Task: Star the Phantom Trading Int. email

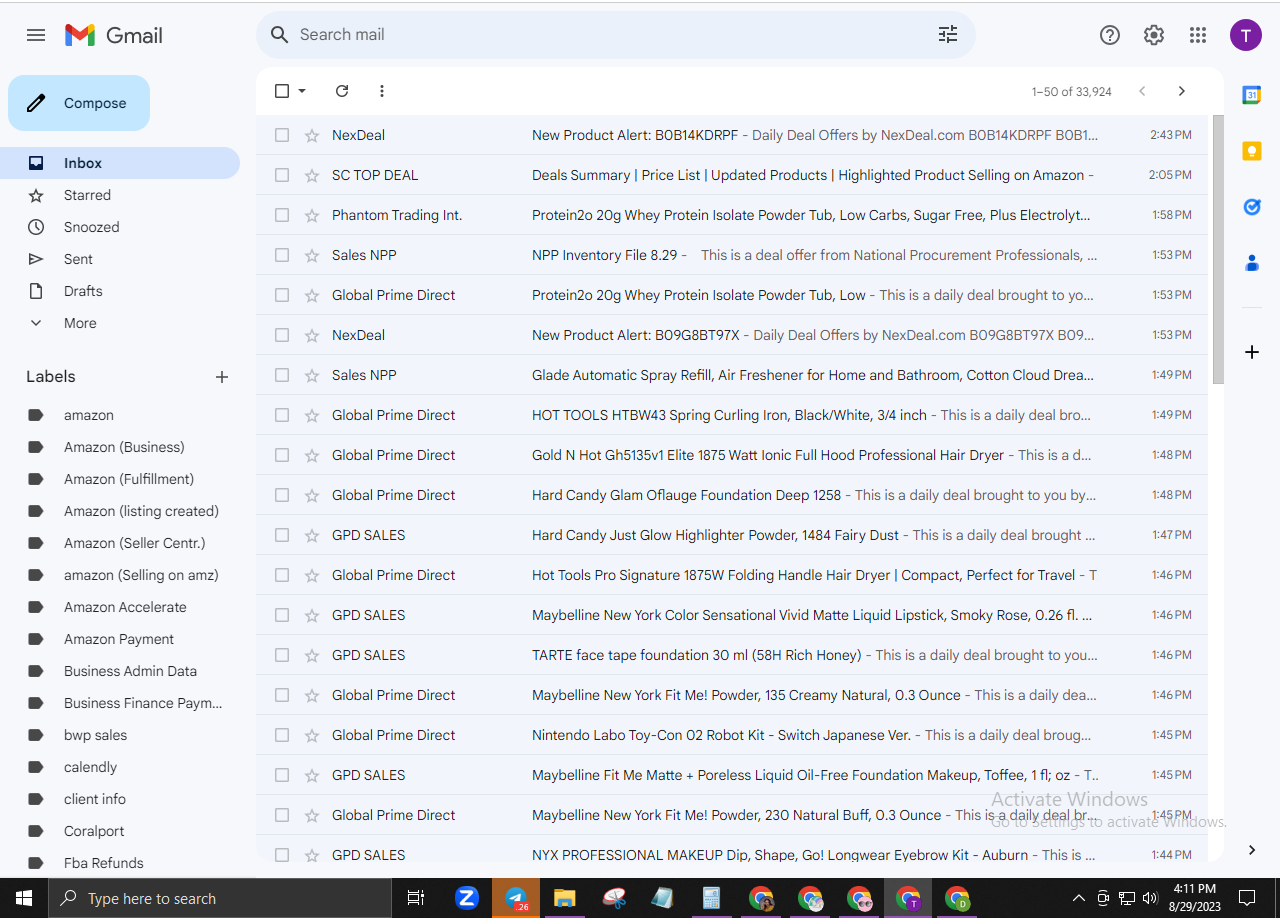Action: coord(312,215)
